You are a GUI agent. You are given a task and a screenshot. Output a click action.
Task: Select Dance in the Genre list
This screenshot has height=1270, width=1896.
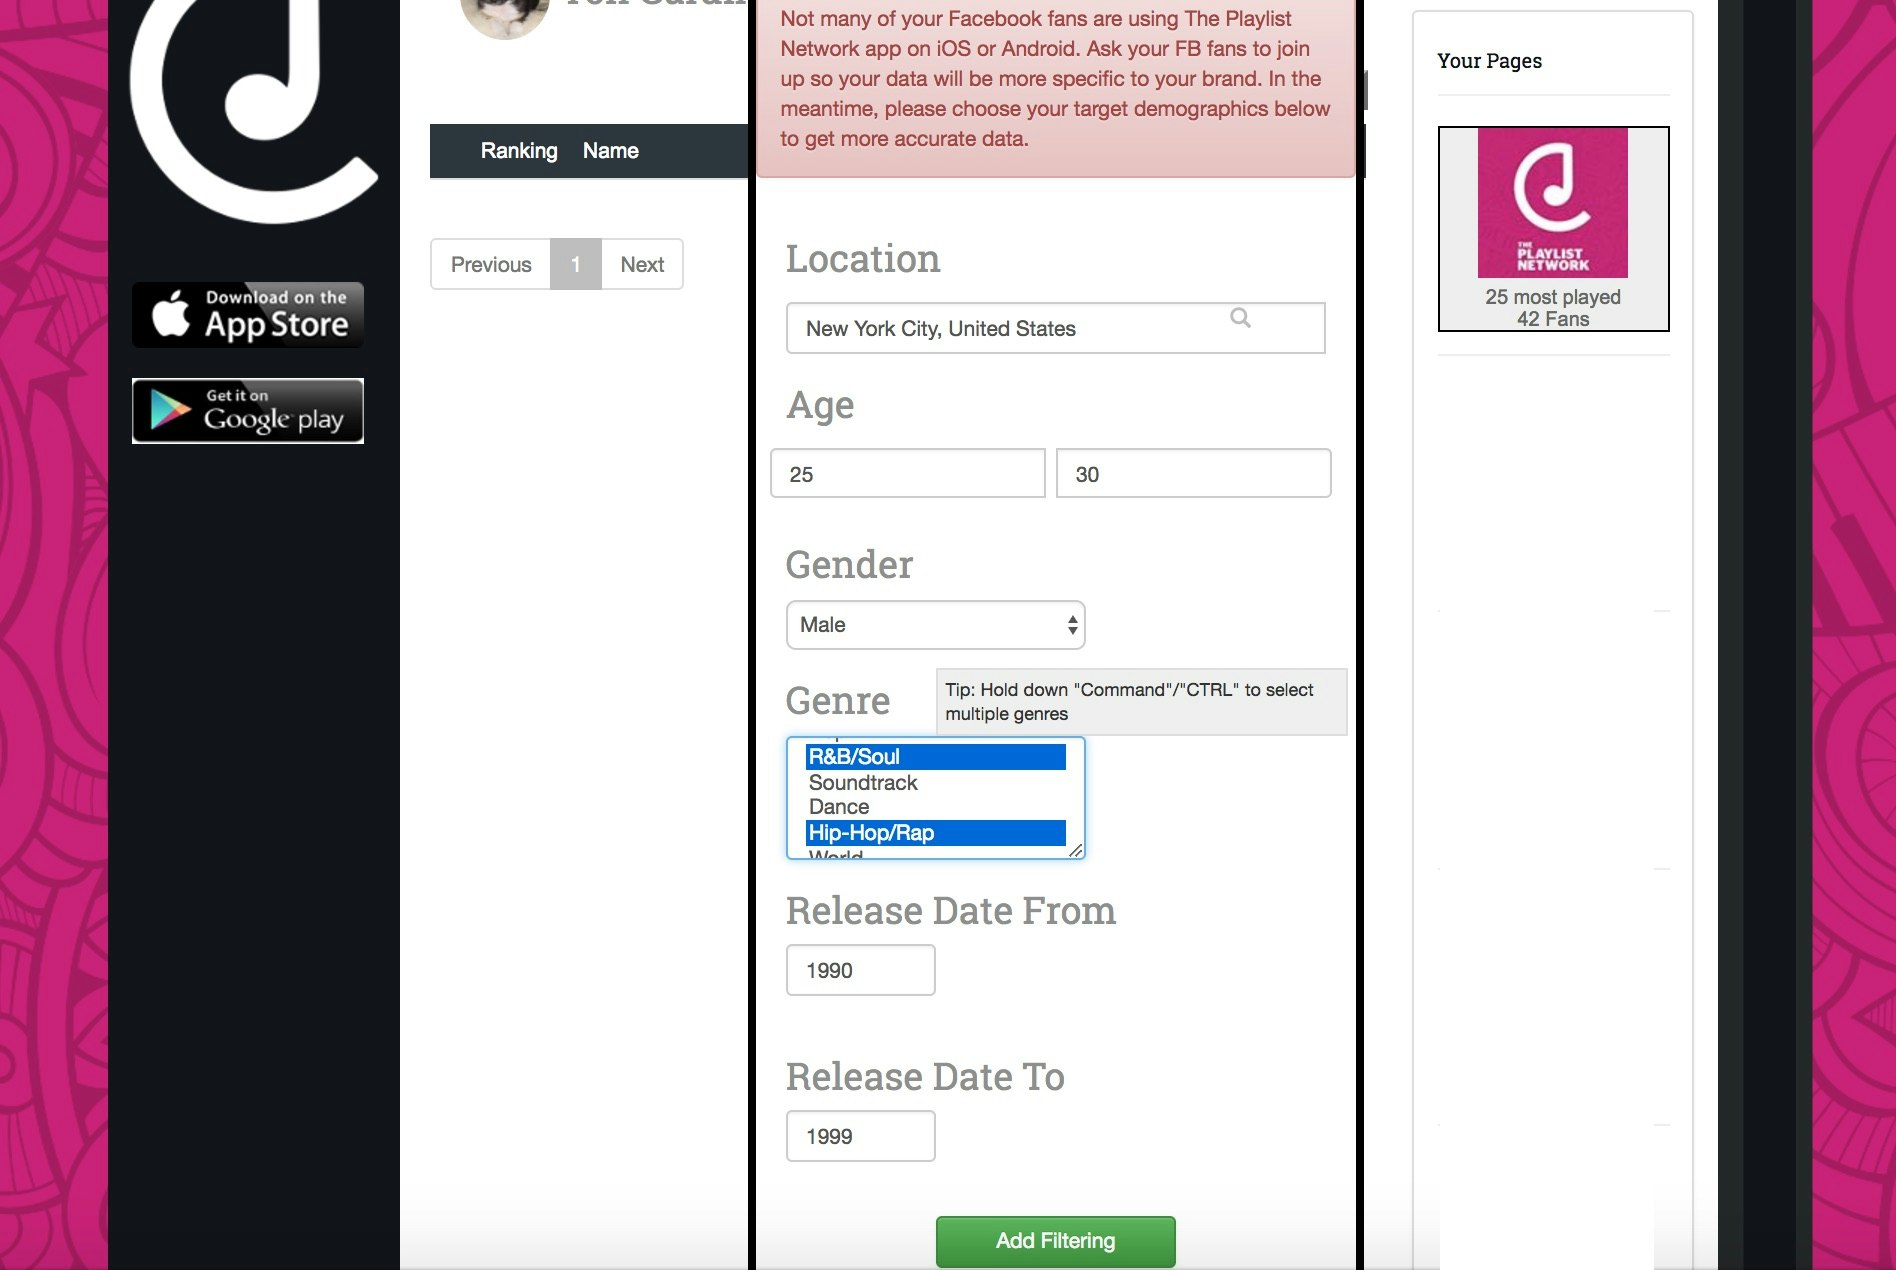click(839, 806)
